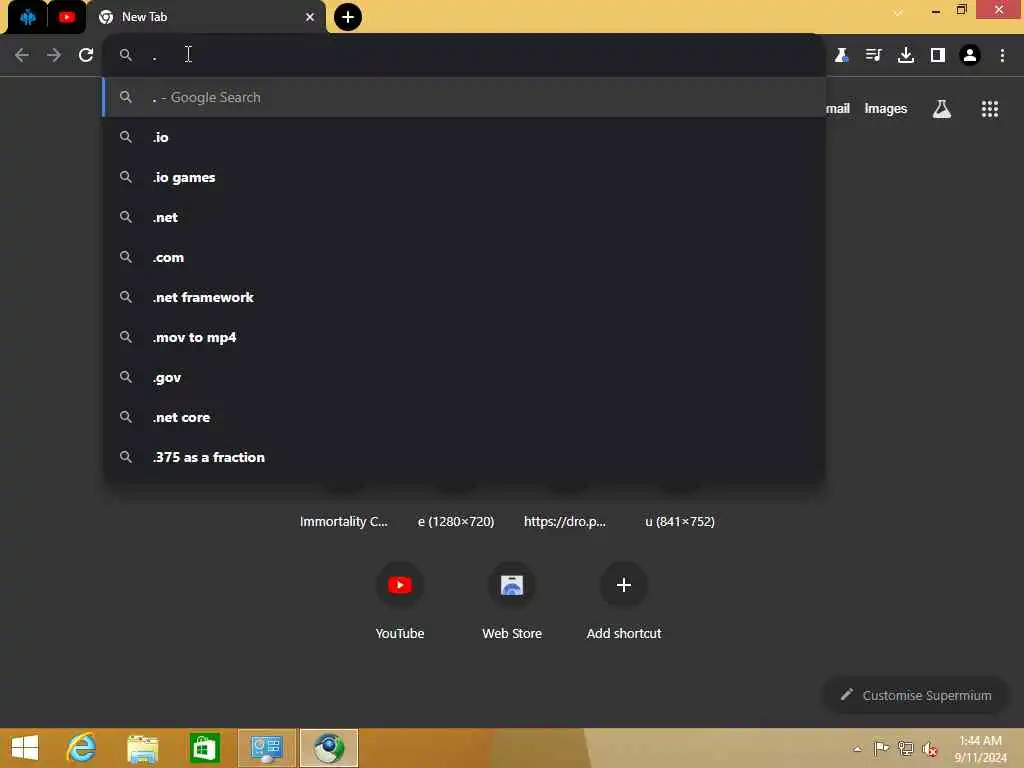Open the network tray icon
This screenshot has width=1024, height=768.
905,748
